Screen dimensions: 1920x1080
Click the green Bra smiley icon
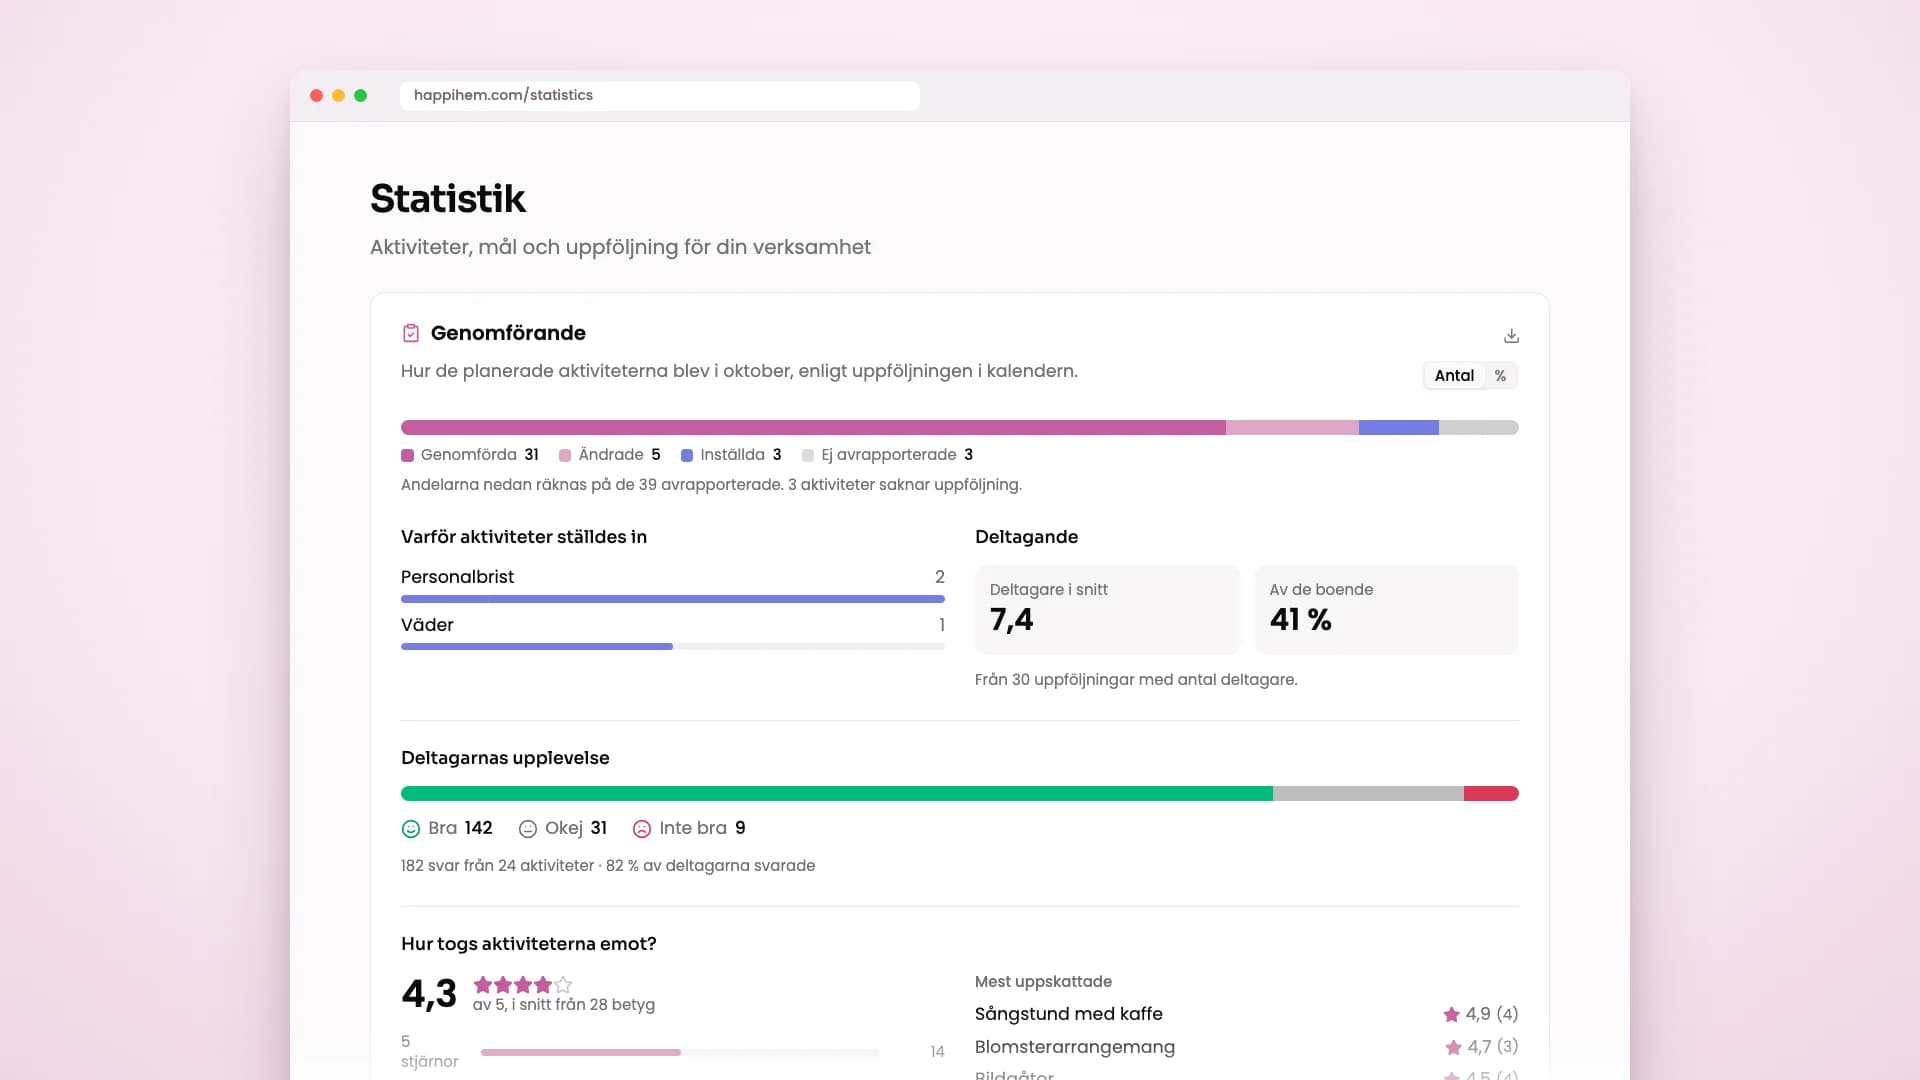[410, 829]
